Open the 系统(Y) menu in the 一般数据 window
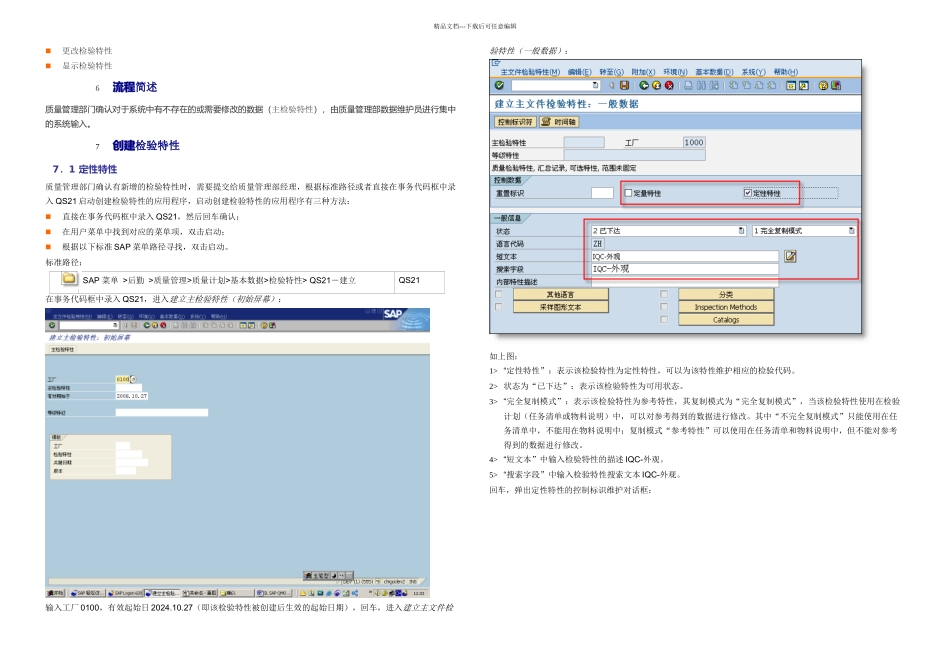Screen dimensions: 950x672 [x=754, y=72]
